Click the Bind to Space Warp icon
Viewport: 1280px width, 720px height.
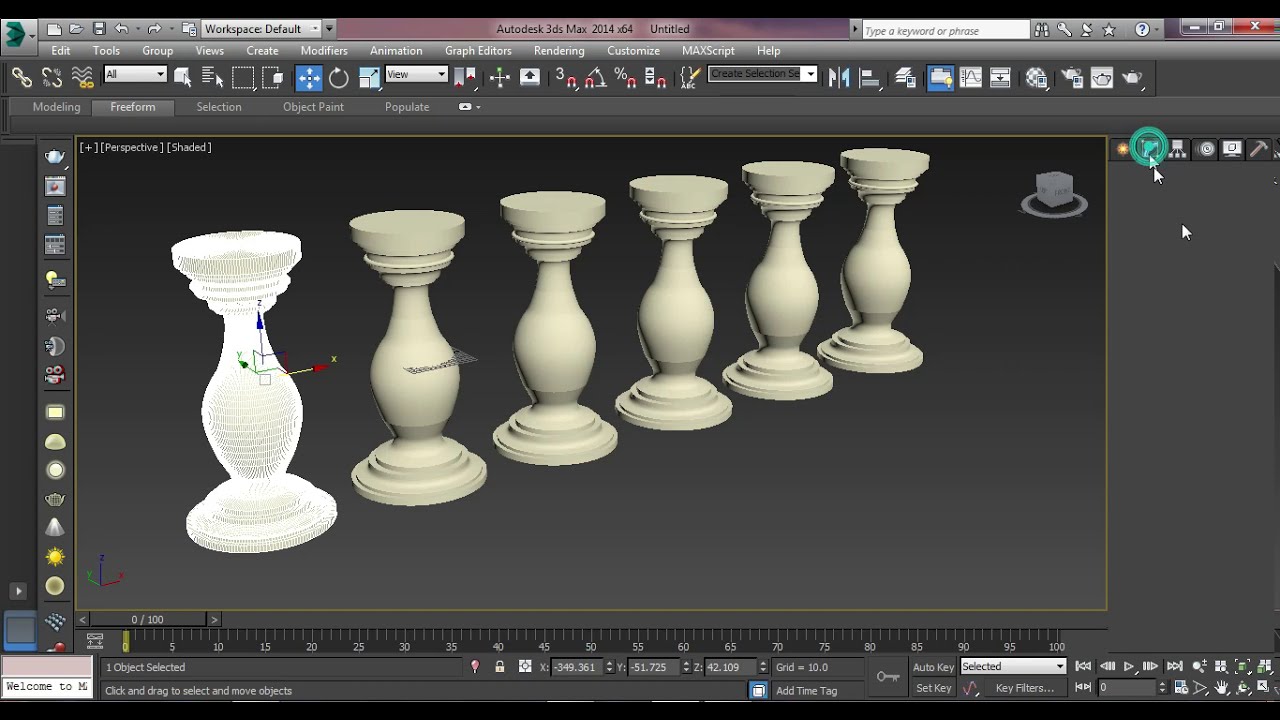[x=83, y=77]
